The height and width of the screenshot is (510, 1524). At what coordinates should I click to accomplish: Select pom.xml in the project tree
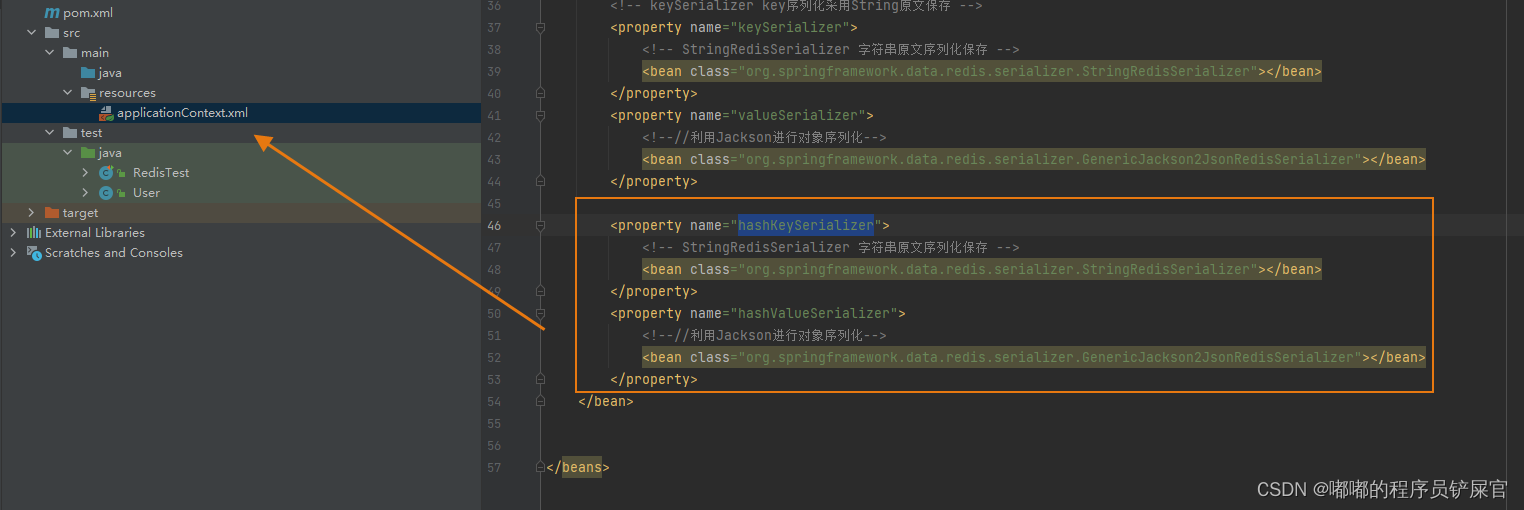[88, 13]
